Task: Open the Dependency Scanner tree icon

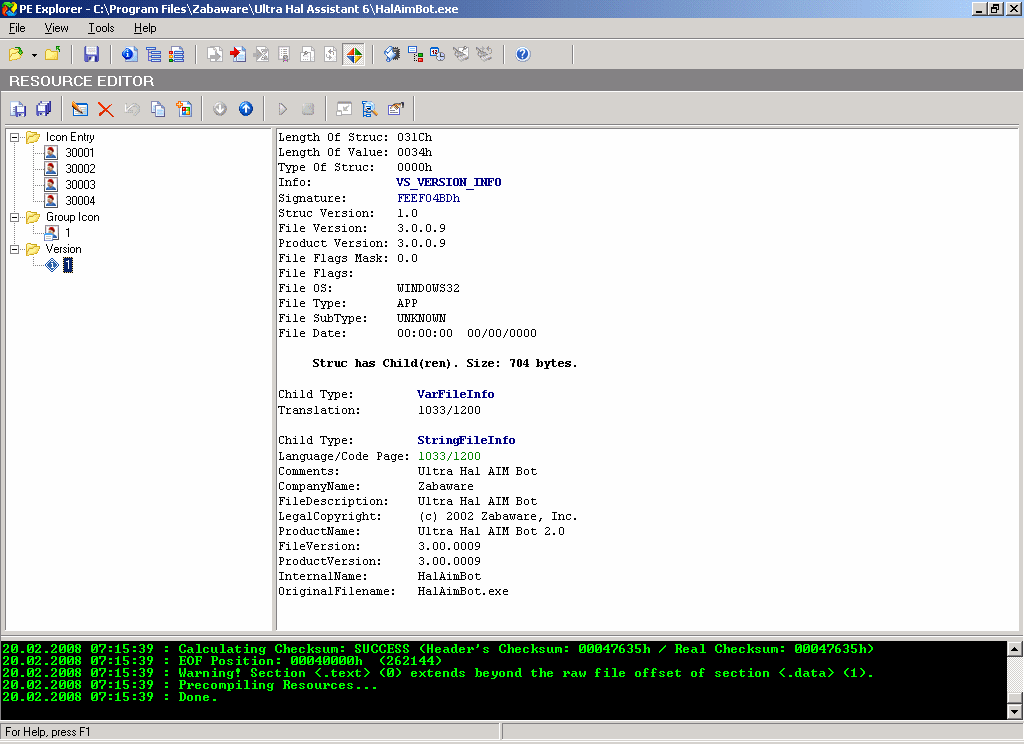Action: [x=415, y=54]
